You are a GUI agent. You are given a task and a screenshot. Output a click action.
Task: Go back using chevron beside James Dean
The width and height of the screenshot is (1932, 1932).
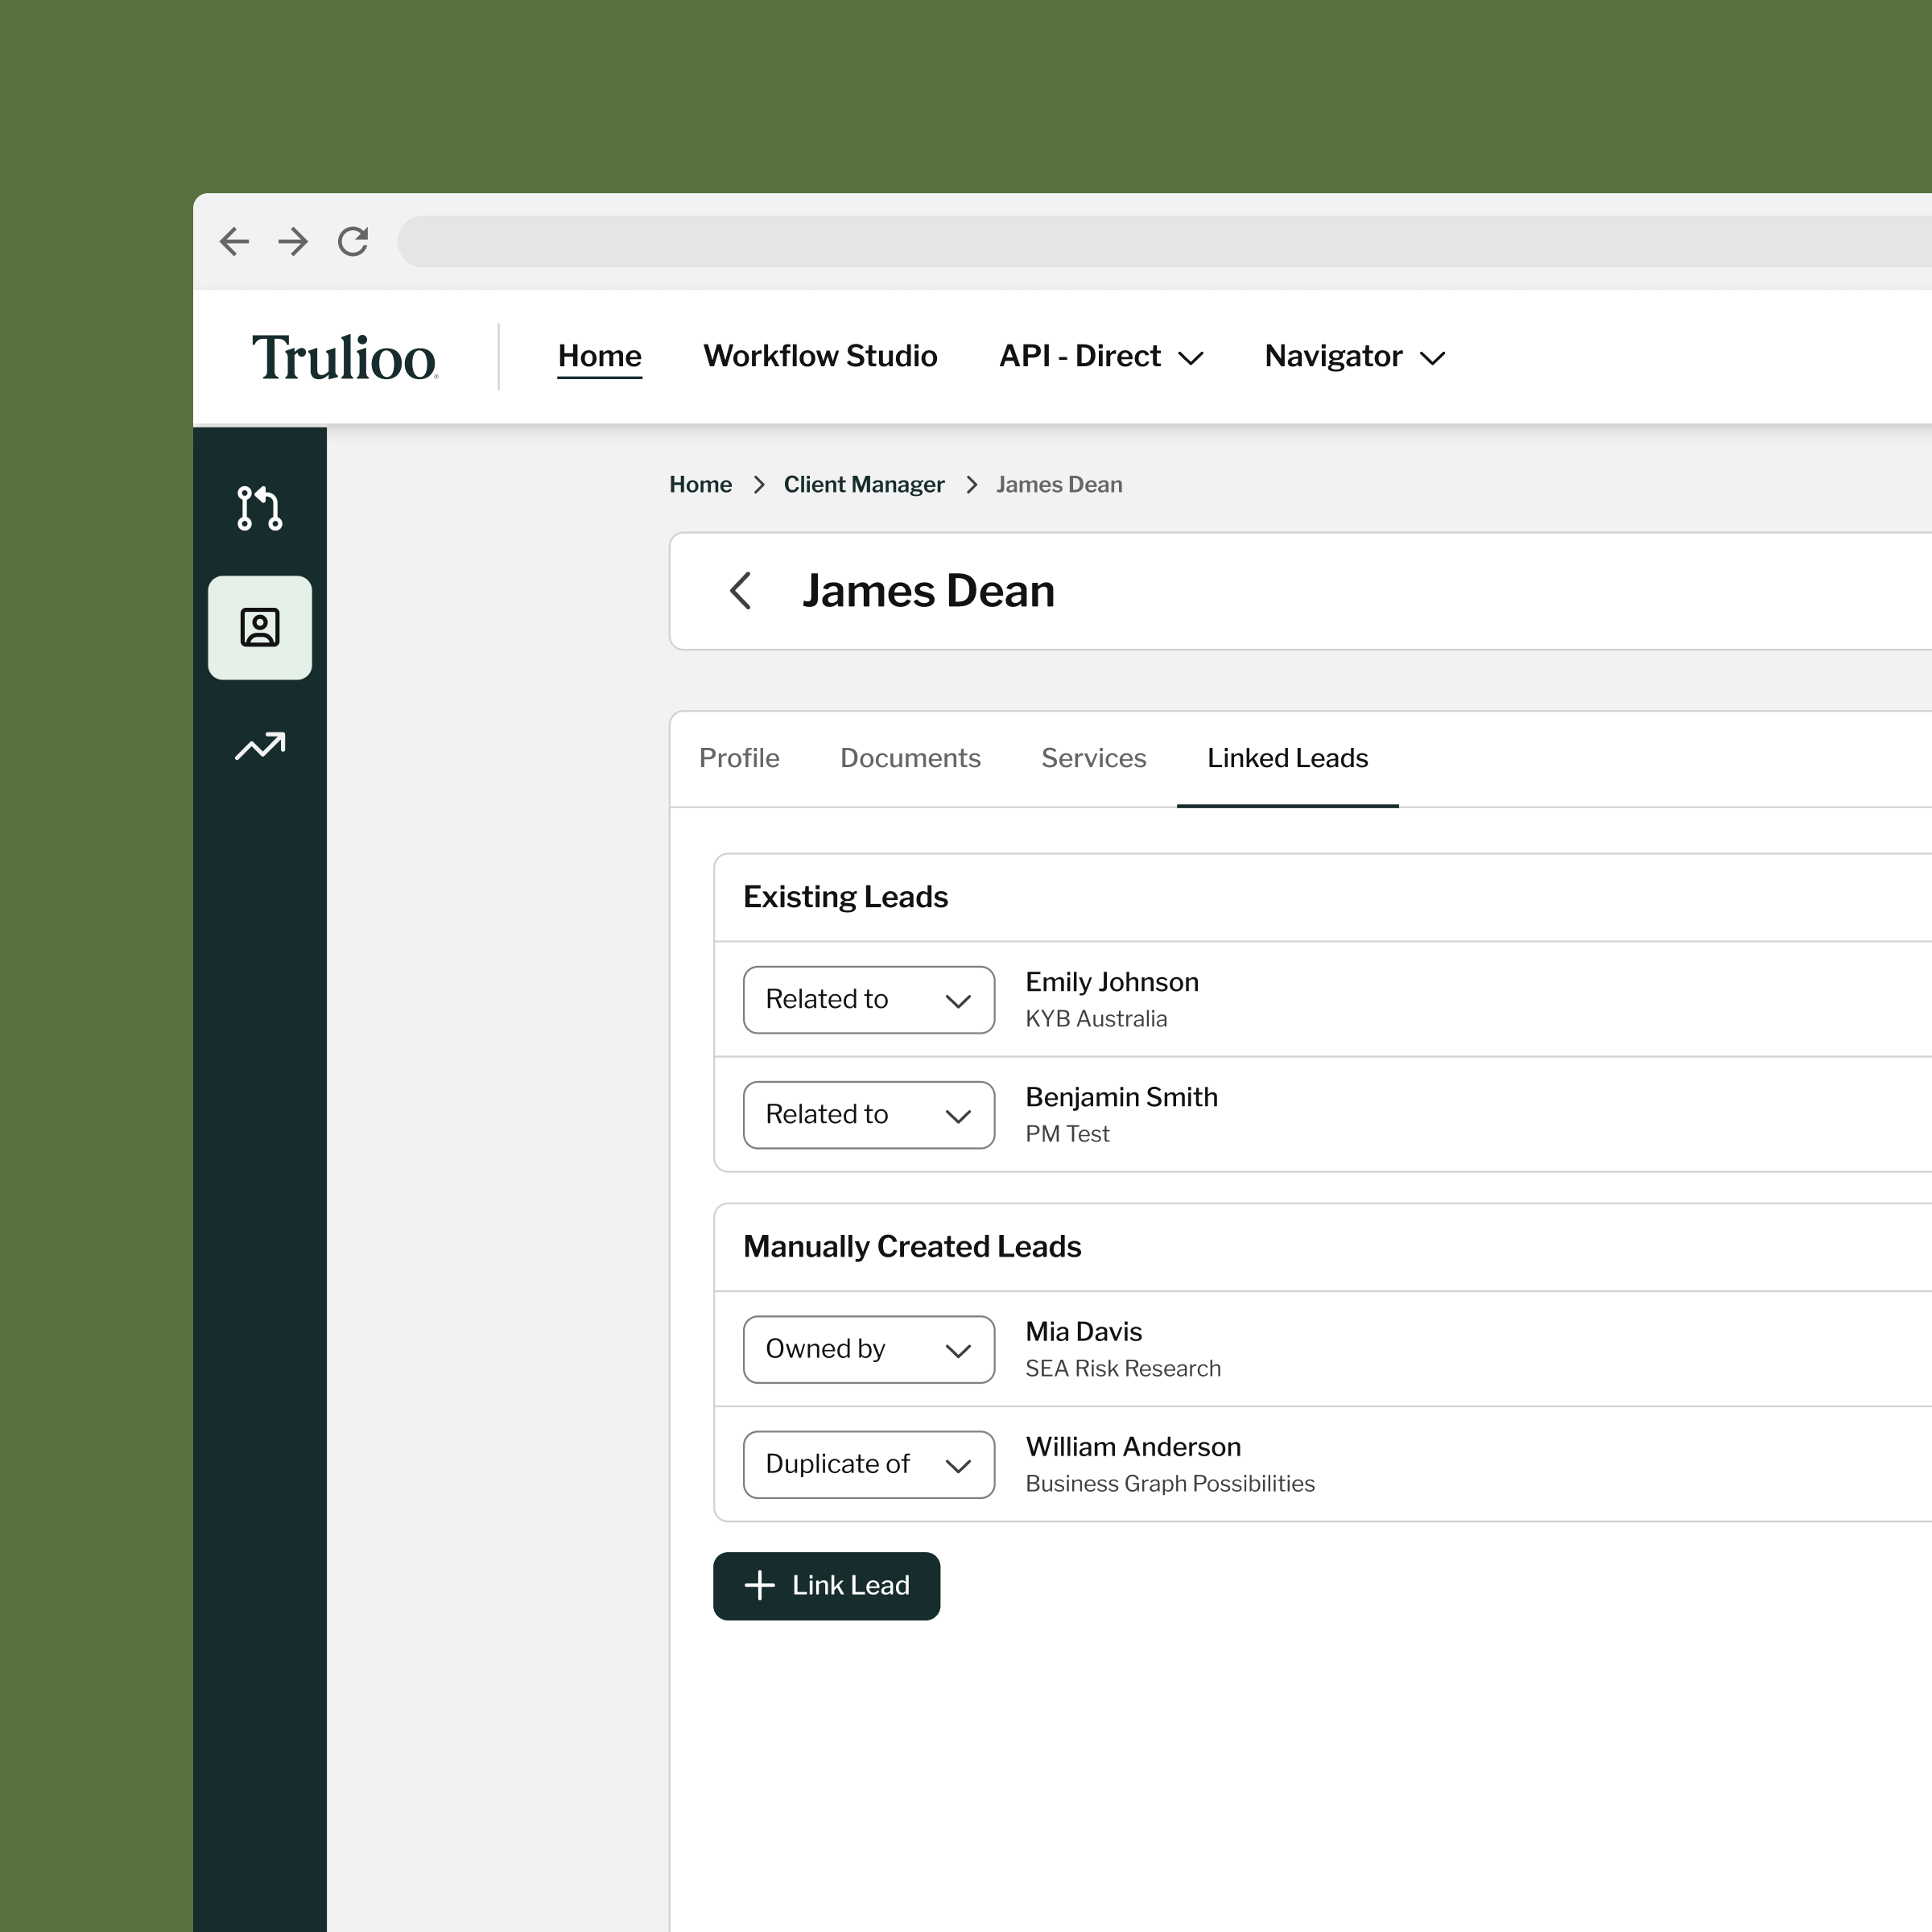(x=741, y=590)
